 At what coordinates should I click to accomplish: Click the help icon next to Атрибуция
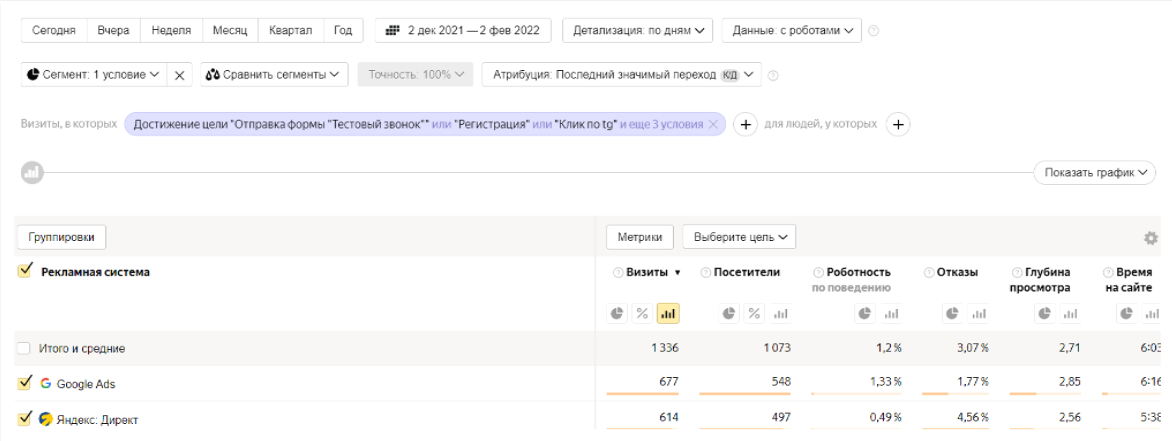(774, 75)
